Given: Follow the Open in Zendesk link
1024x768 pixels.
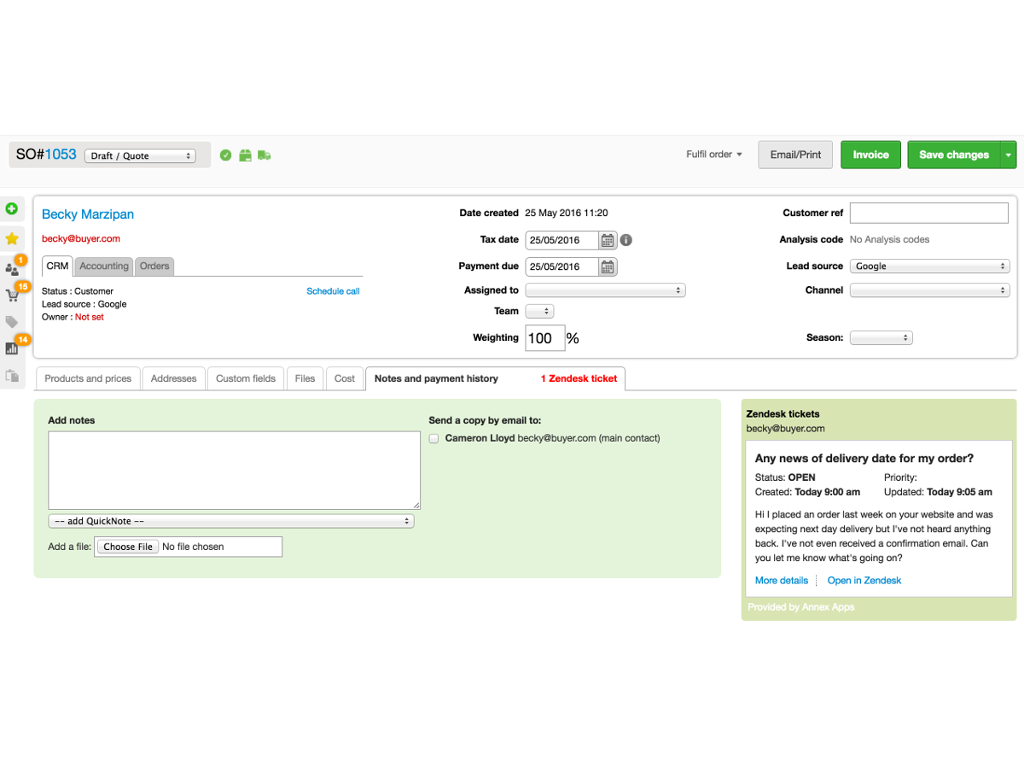Looking at the screenshot, I should coord(864,581).
